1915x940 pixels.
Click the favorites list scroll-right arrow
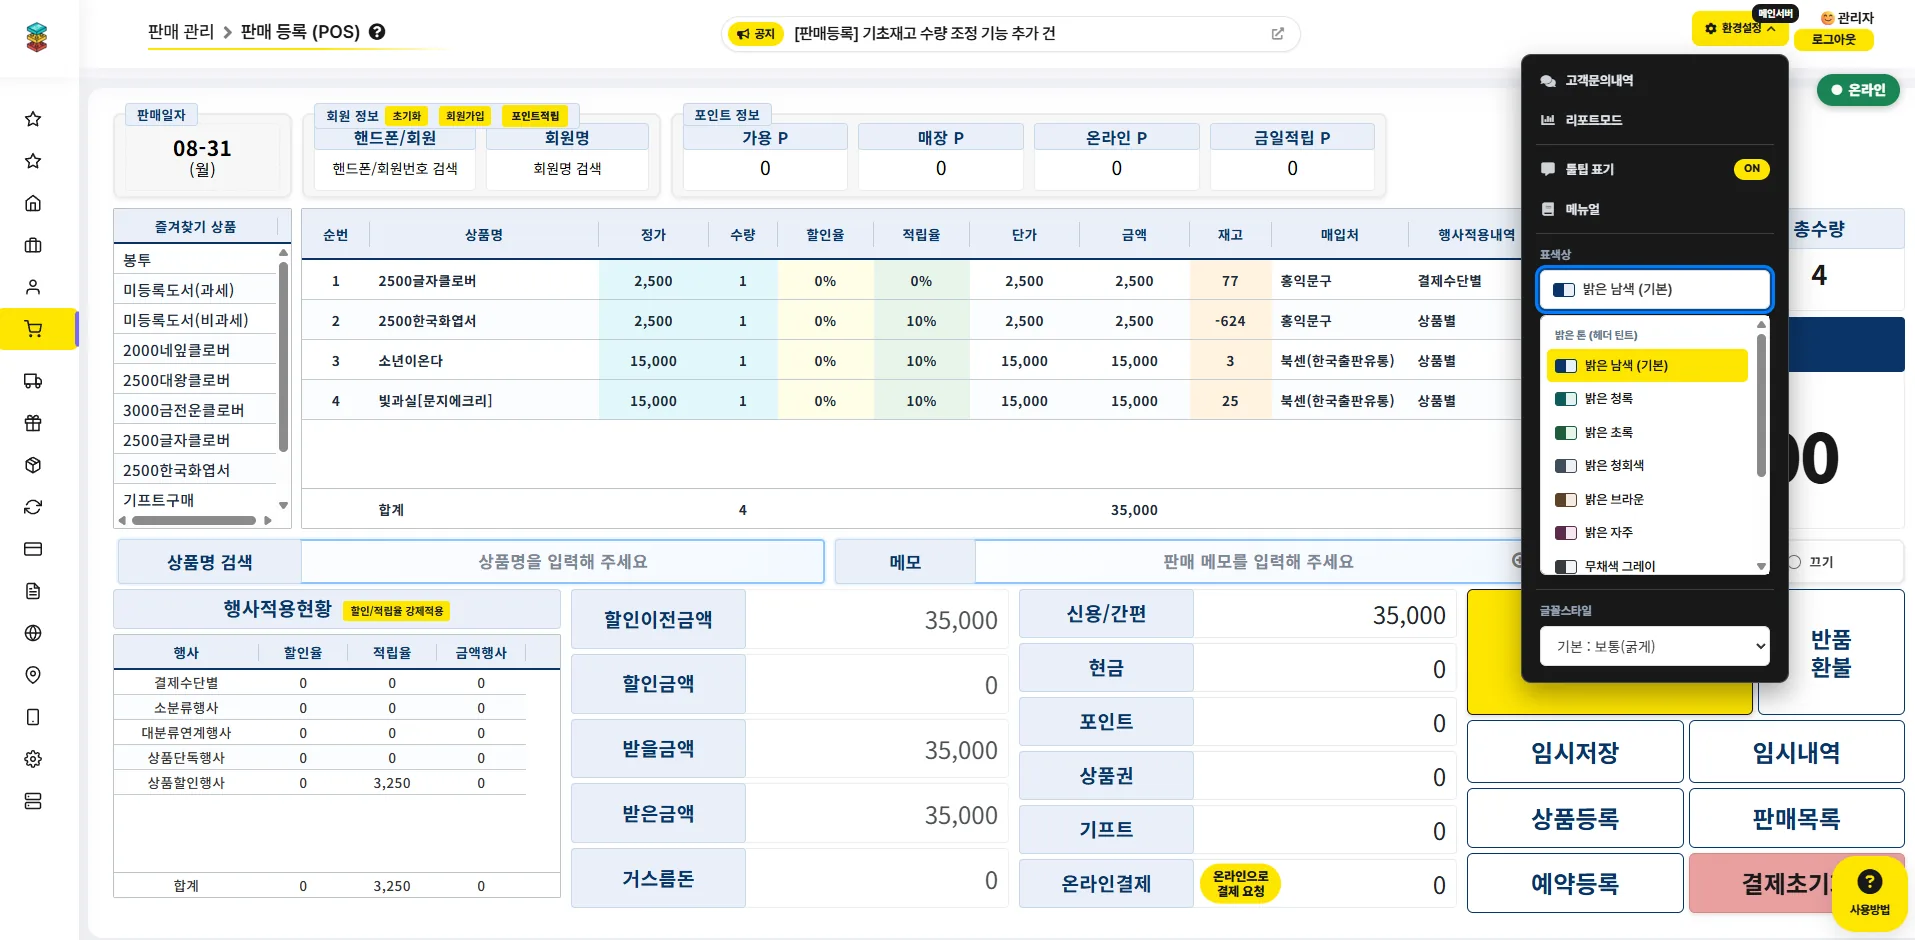click(x=268, y=520)
